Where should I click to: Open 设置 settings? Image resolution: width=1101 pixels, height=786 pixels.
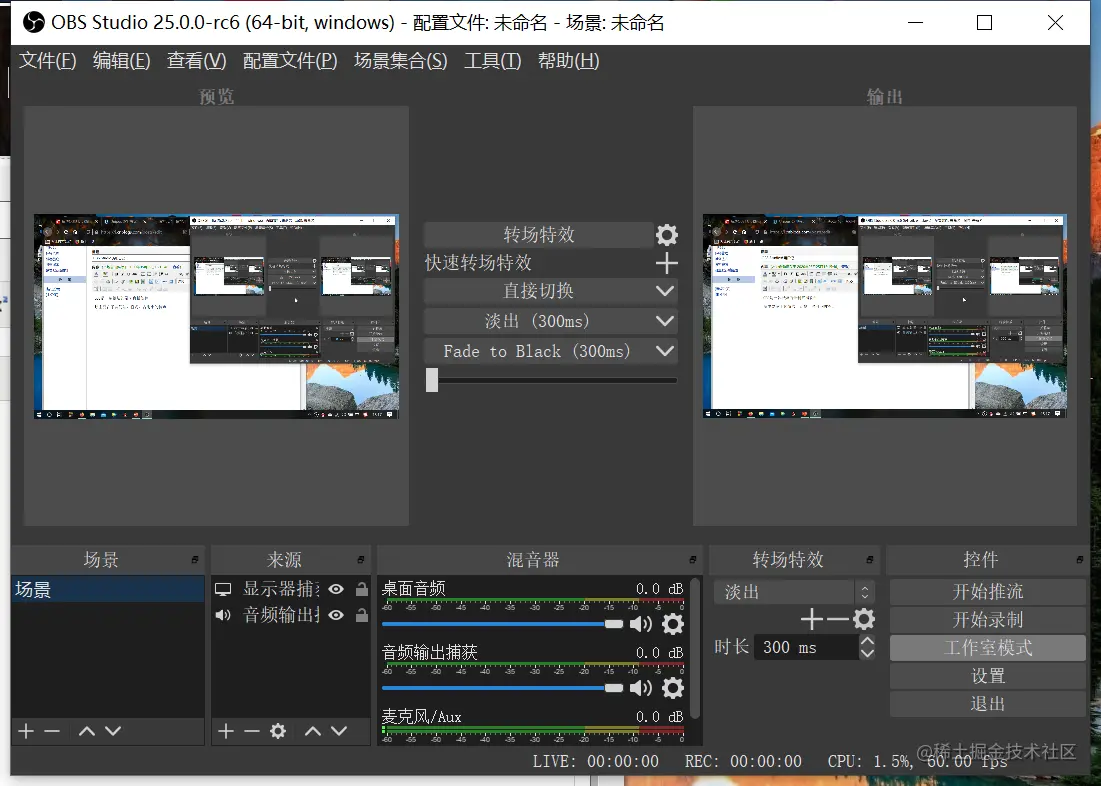click(x=988, y=676)
